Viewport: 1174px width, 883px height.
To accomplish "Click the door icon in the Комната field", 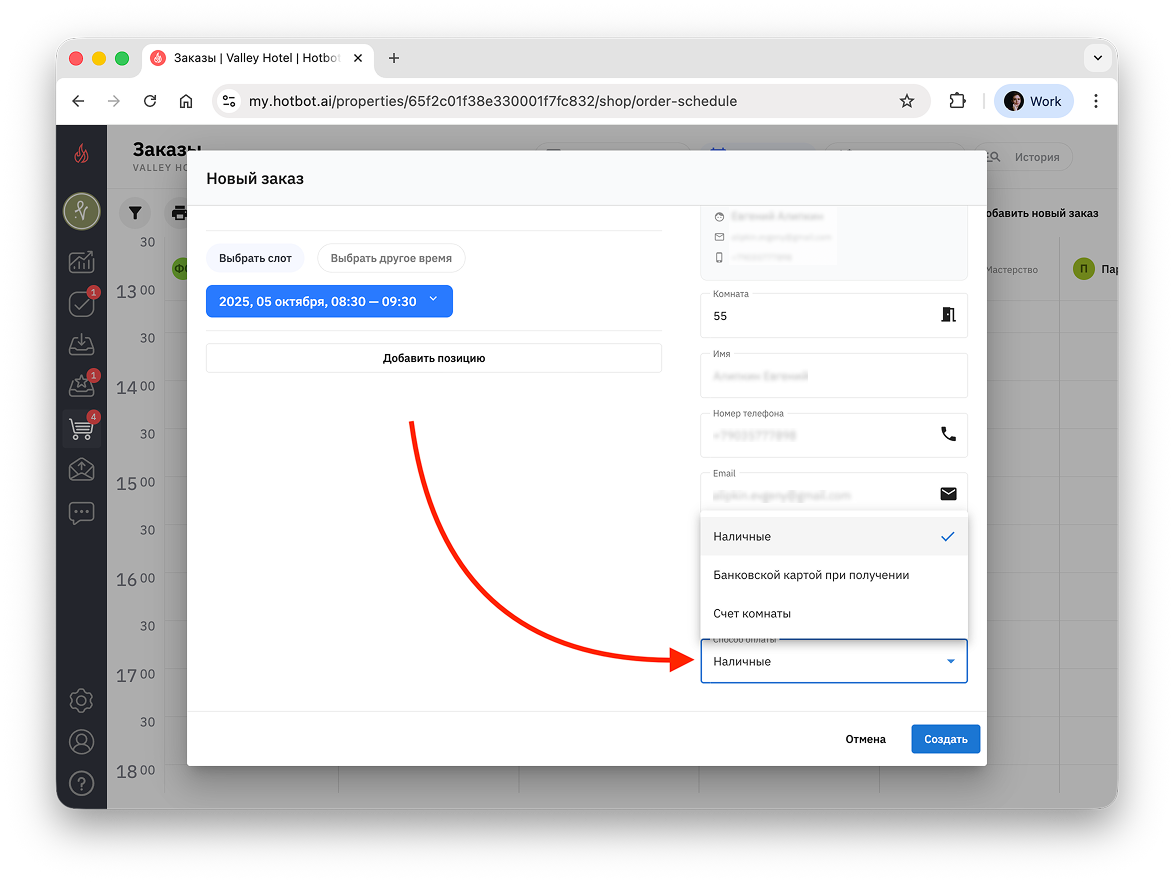I will 948,315.
